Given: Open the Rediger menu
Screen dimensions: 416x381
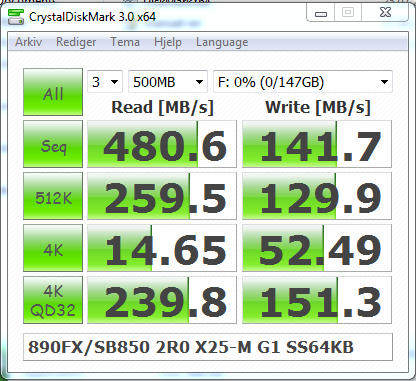Looking at the screenshot, I should point(76,42).
